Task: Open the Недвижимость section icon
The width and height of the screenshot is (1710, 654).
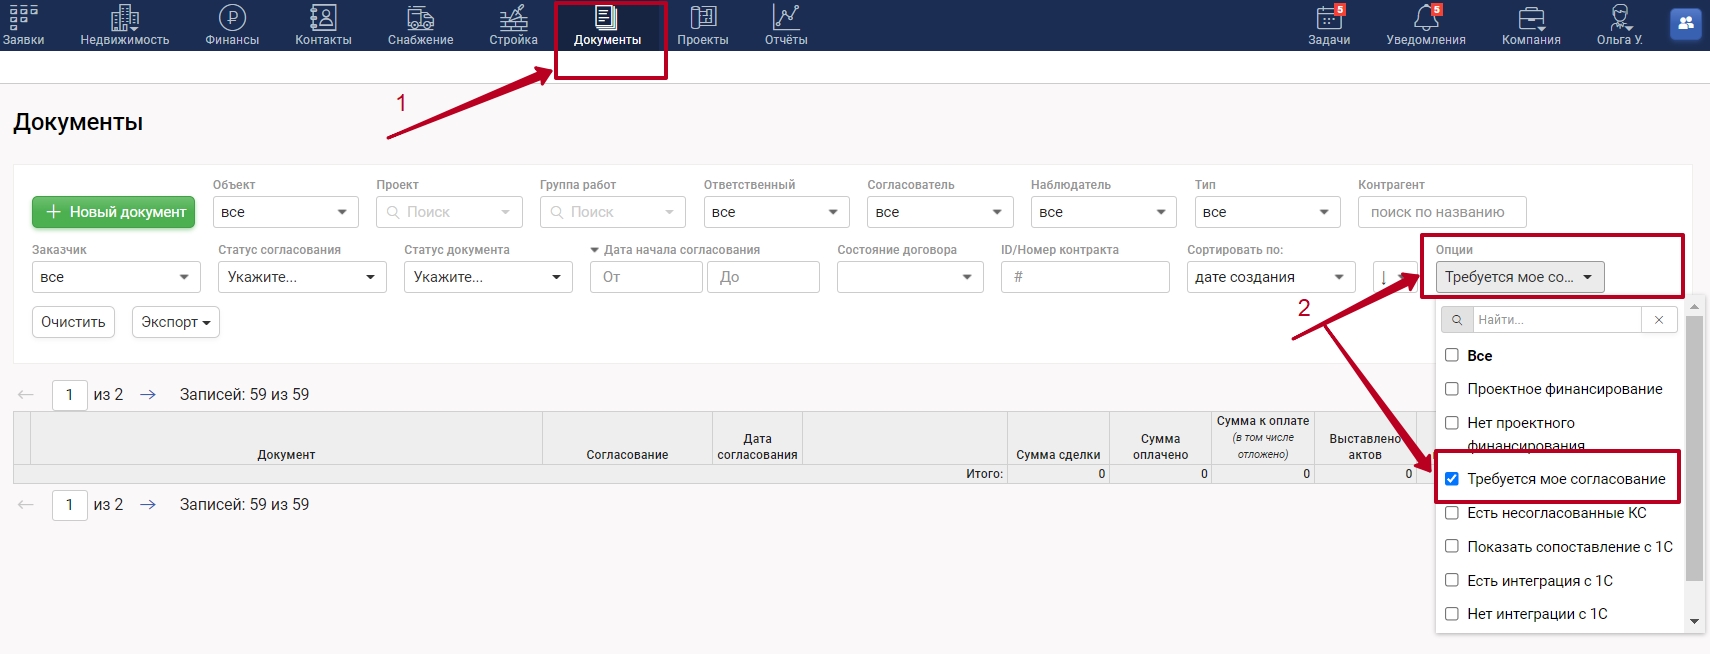Action: [x=125, y=18]
